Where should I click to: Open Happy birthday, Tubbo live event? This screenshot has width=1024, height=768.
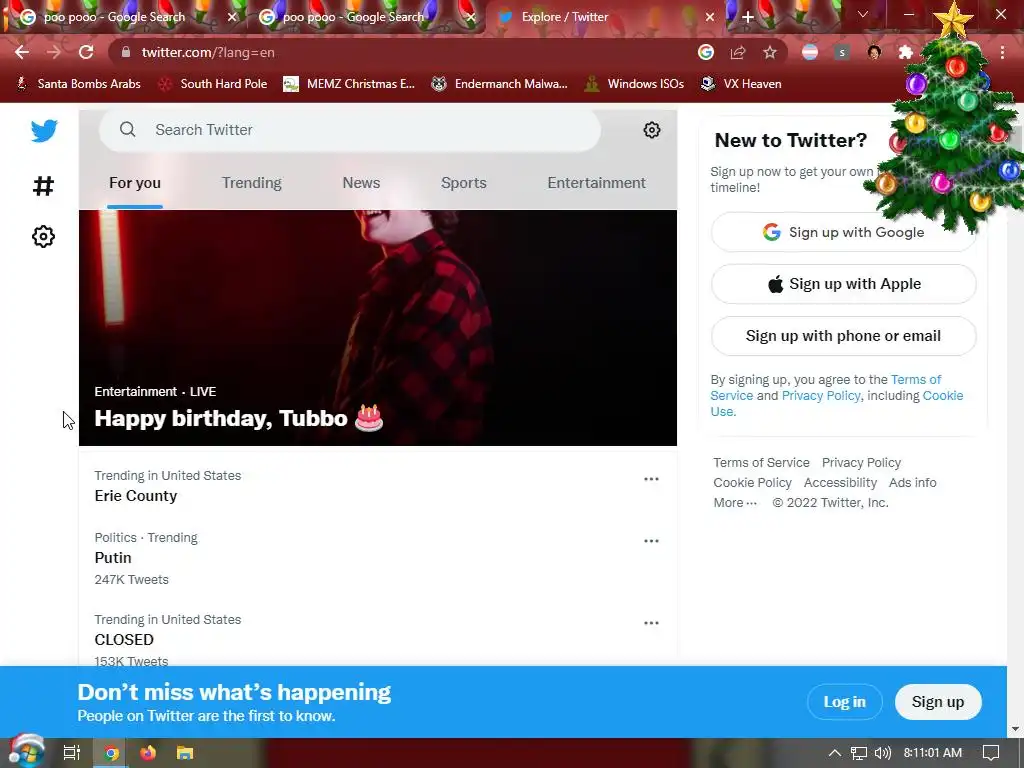[377, 328]
